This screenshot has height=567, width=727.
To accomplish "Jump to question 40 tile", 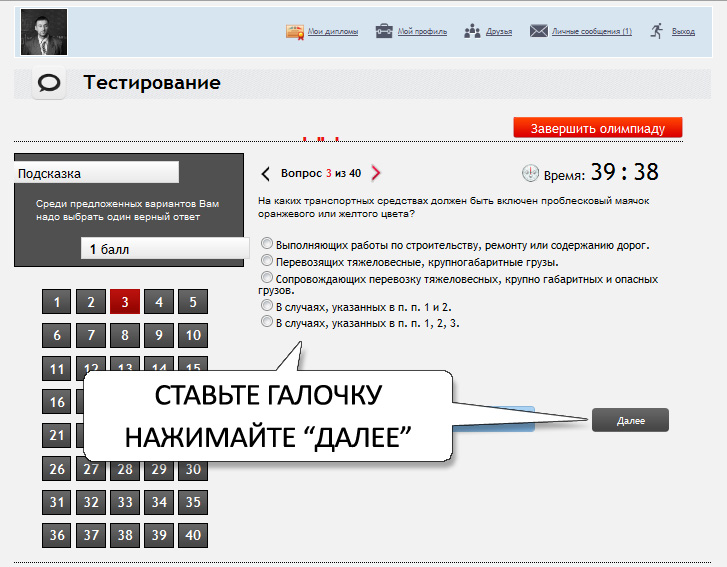I will 193,535.
